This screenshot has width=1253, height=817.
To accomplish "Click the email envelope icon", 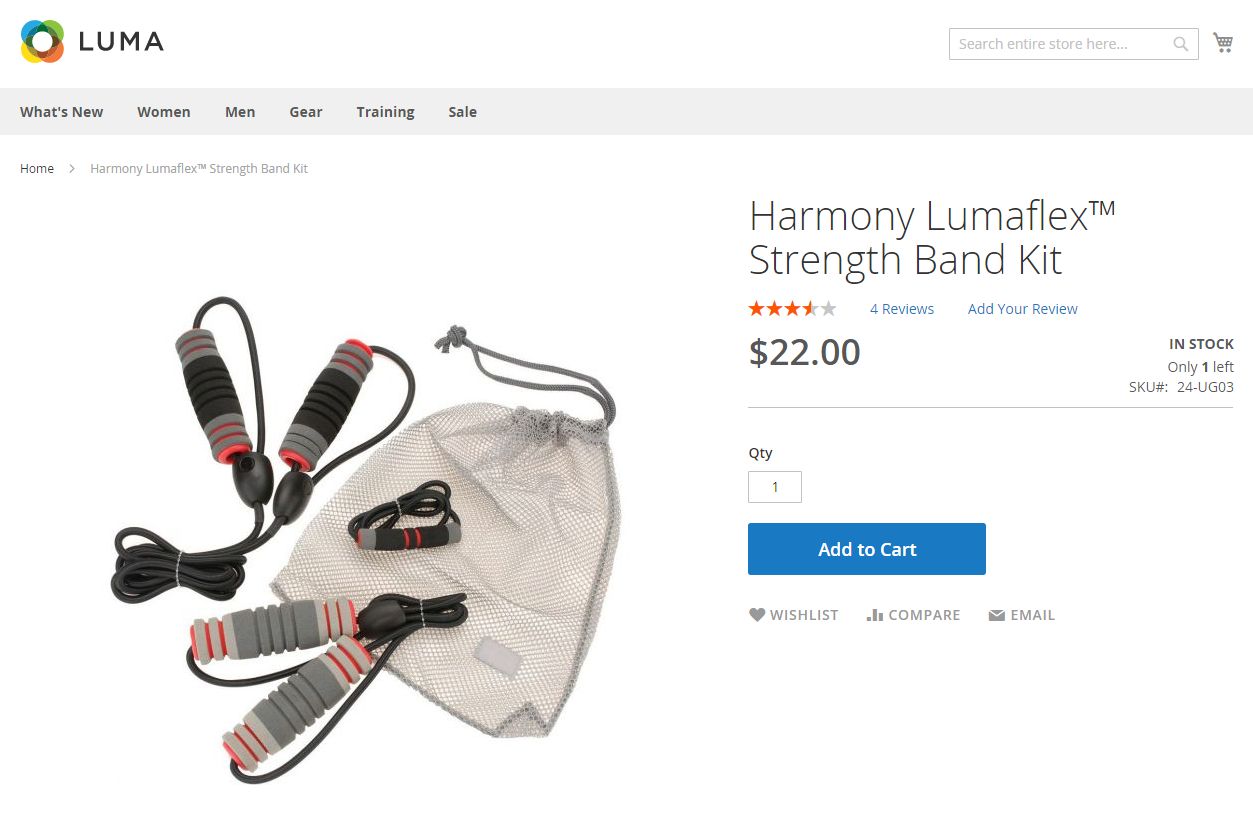I will (996, 615).
